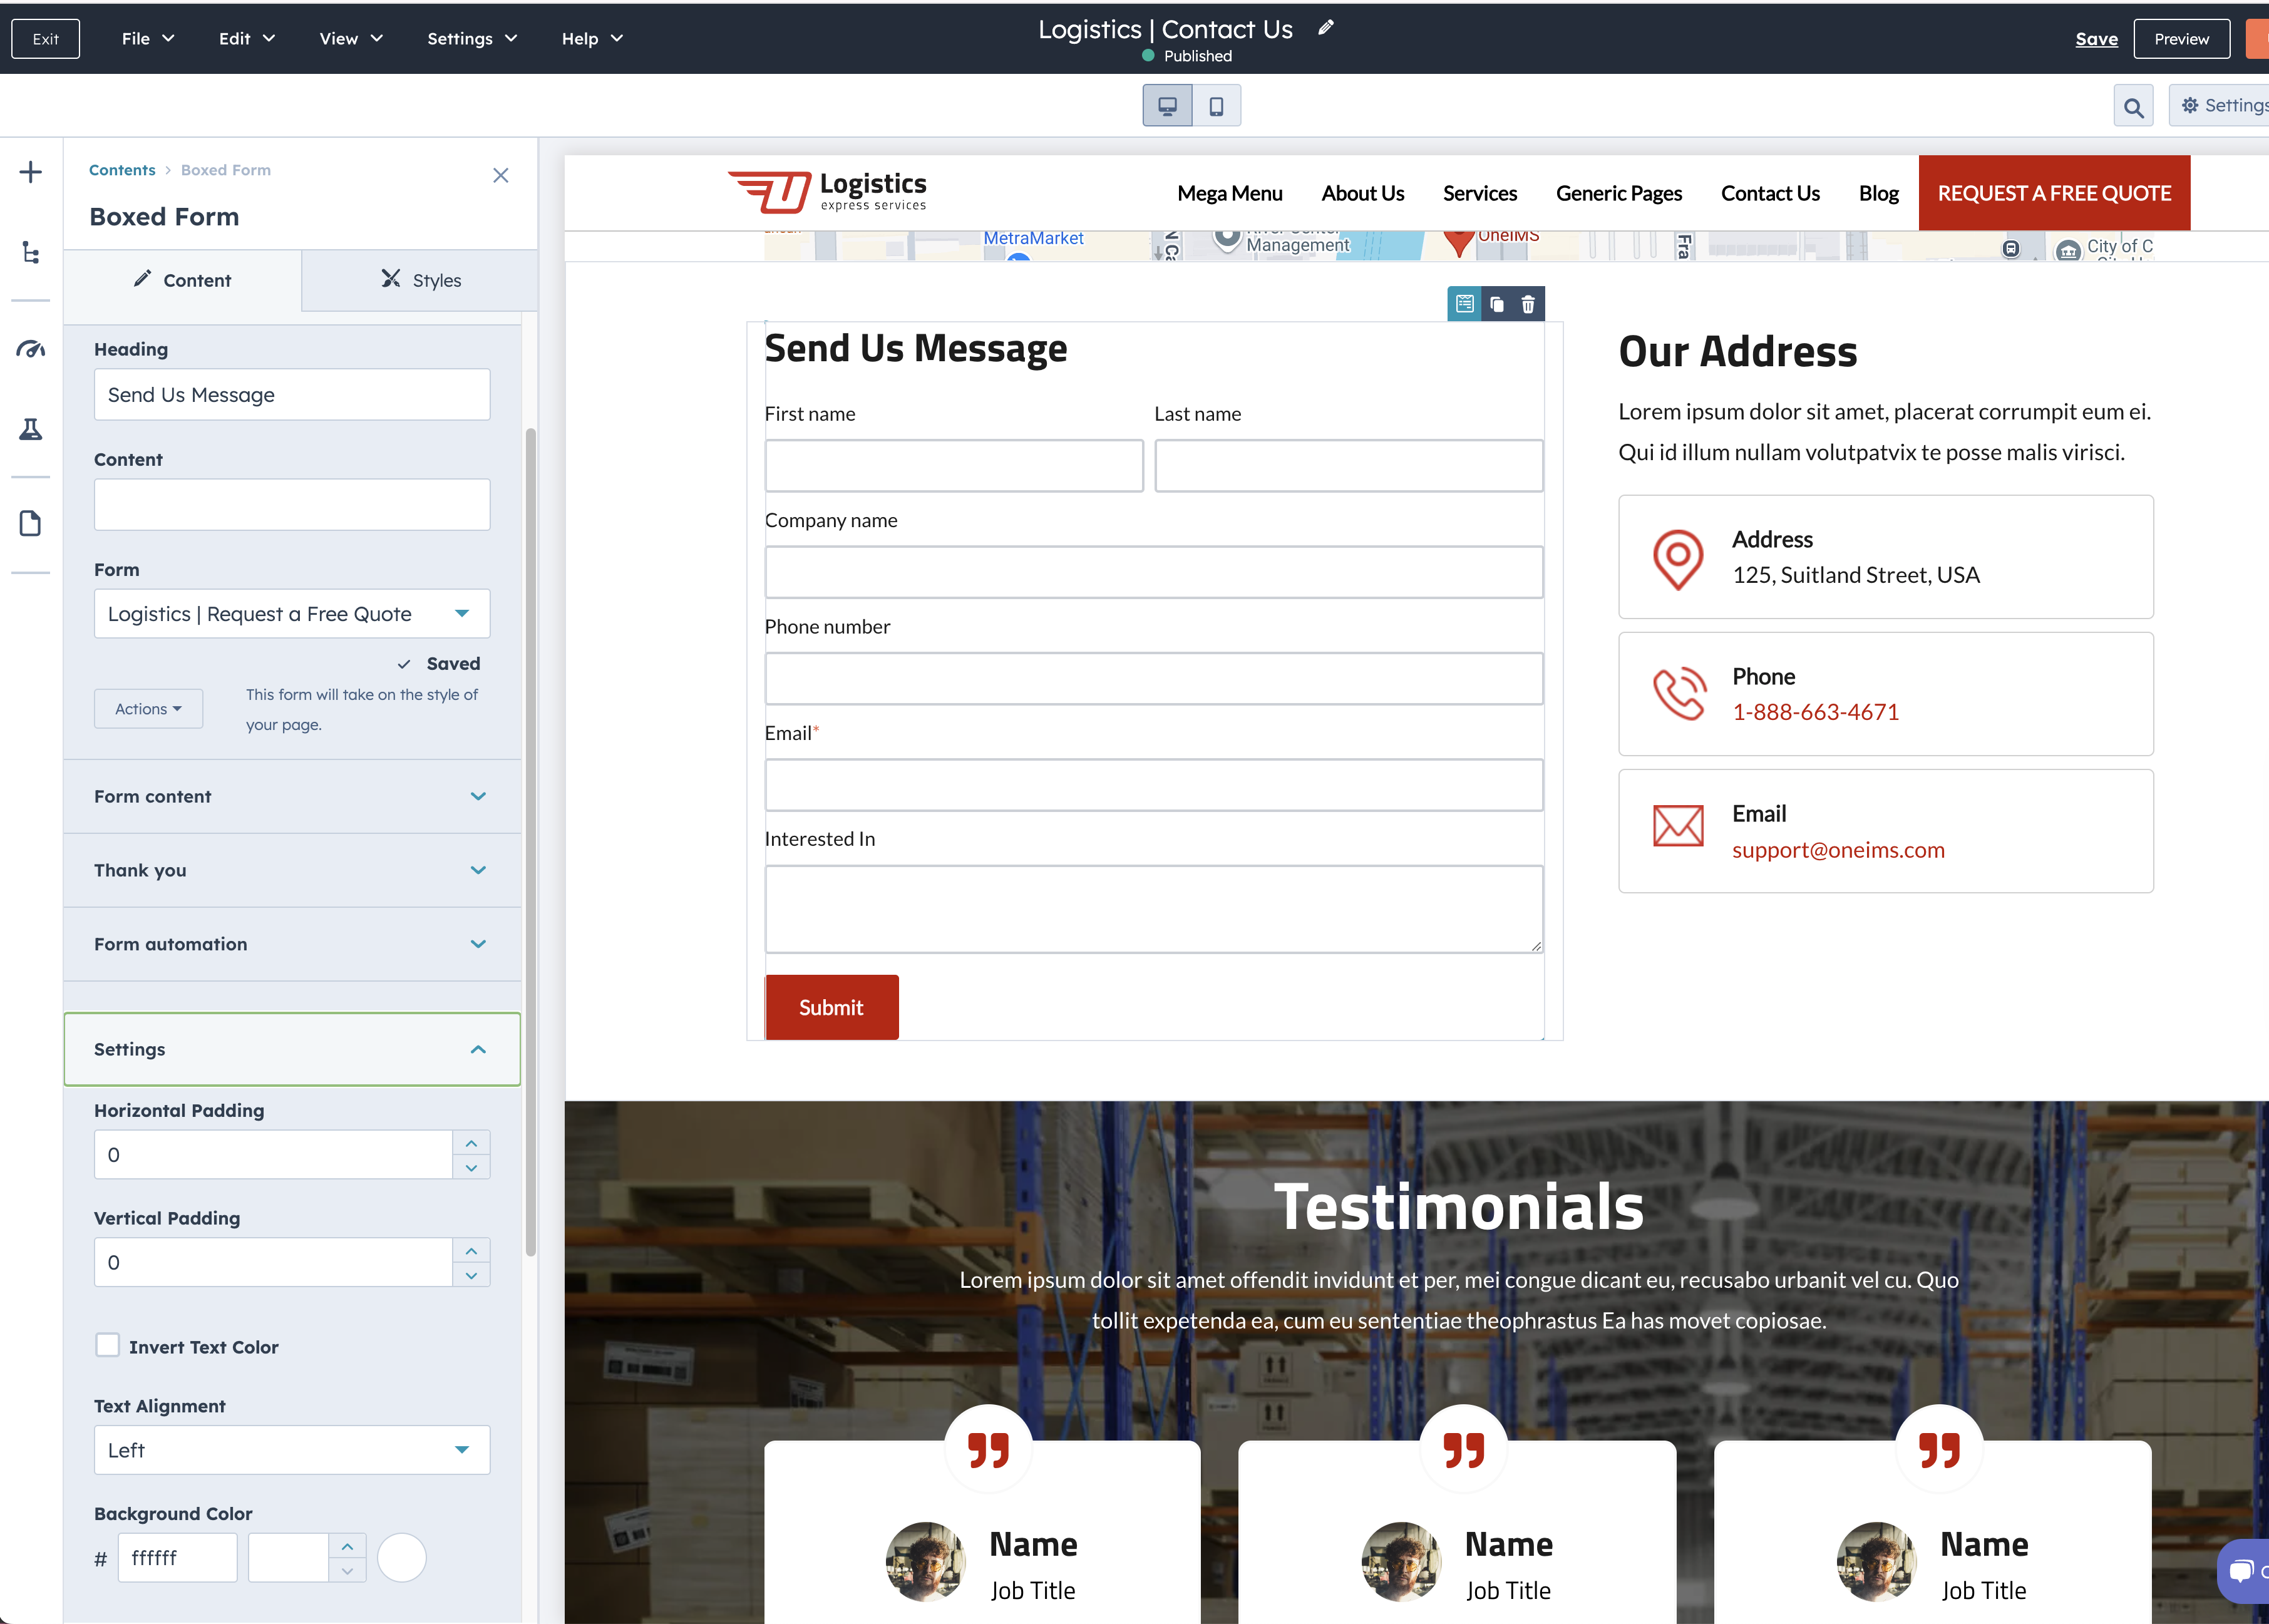This screenshot has height=1624, width=2269.
Task: Click the add module plus icon
Action: 31,172
